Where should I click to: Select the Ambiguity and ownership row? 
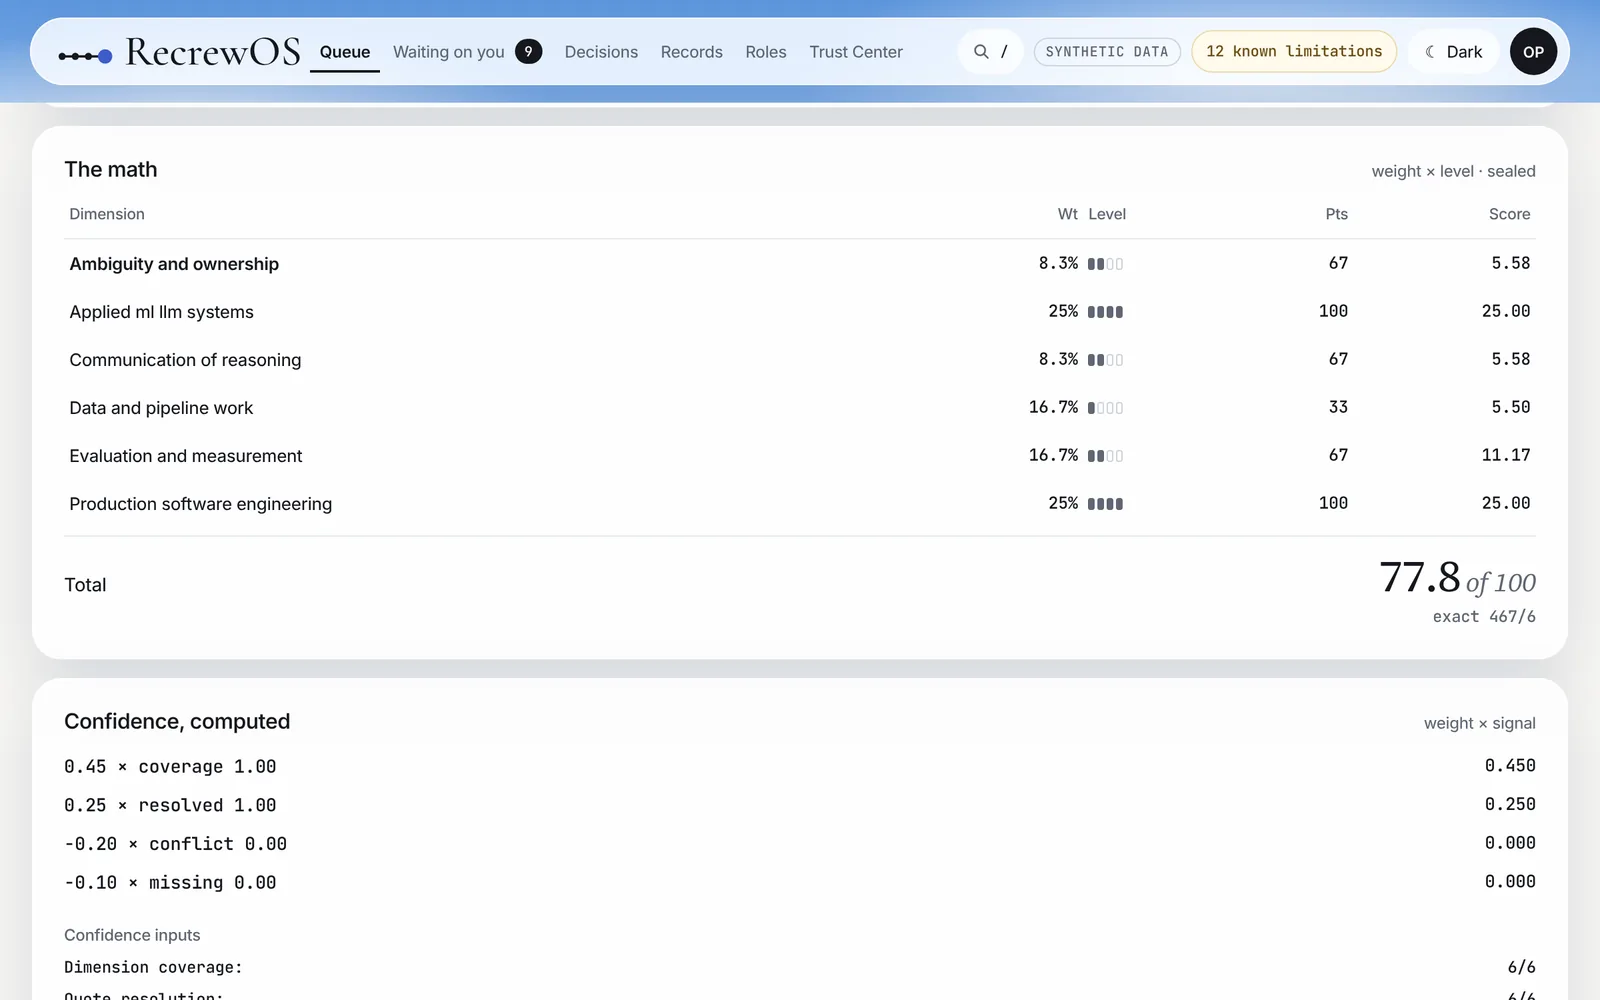(x=800, y=263)
